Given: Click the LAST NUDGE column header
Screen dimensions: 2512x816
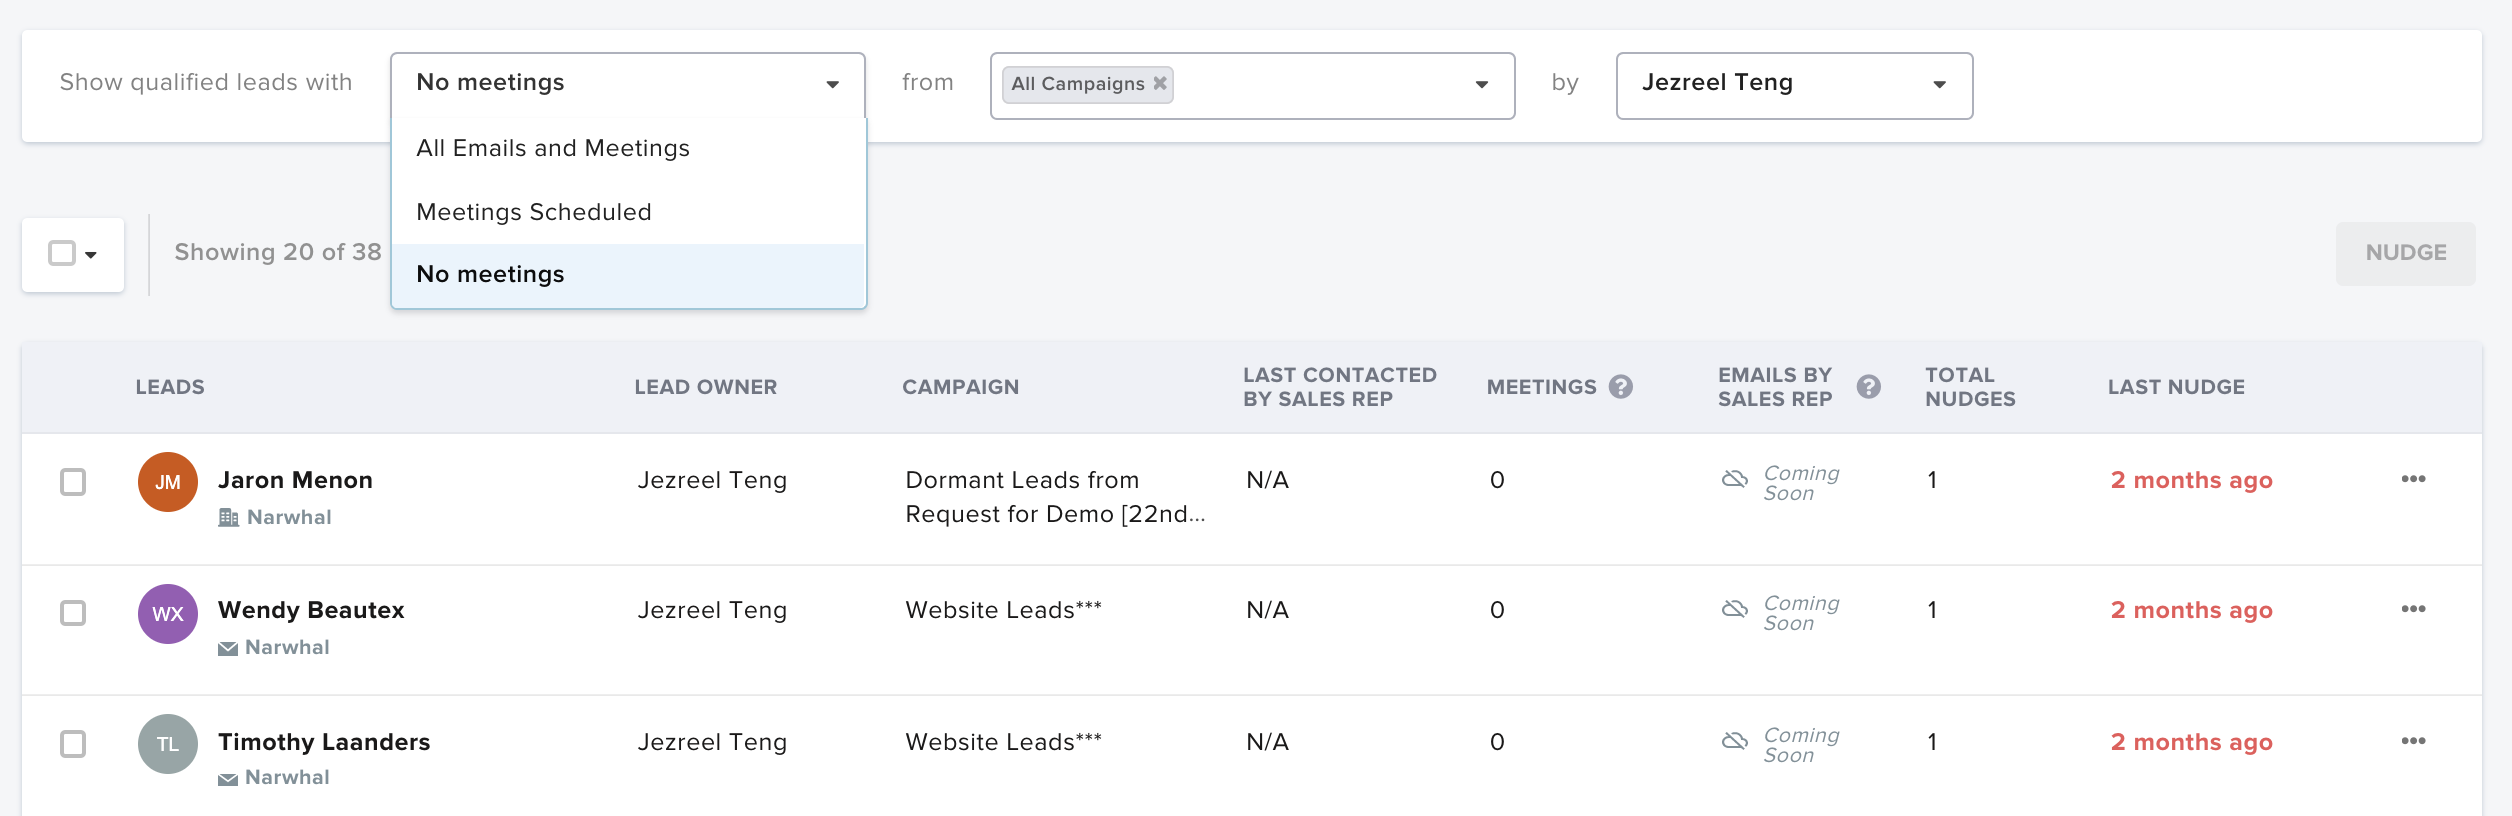Looking at the screenshot, I should (x=2176, y=387).
